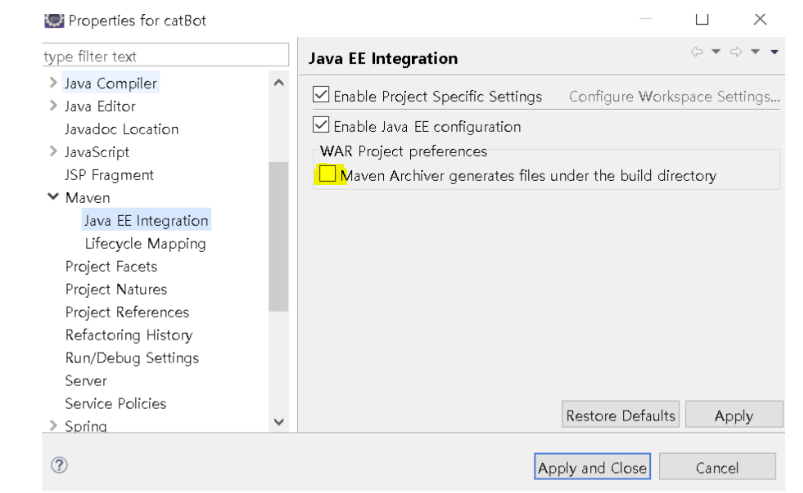Image resolution: width=803 pixels, height=493 pixels.
Task: Collapse the Maven tree node
Action: coord(53,198)
